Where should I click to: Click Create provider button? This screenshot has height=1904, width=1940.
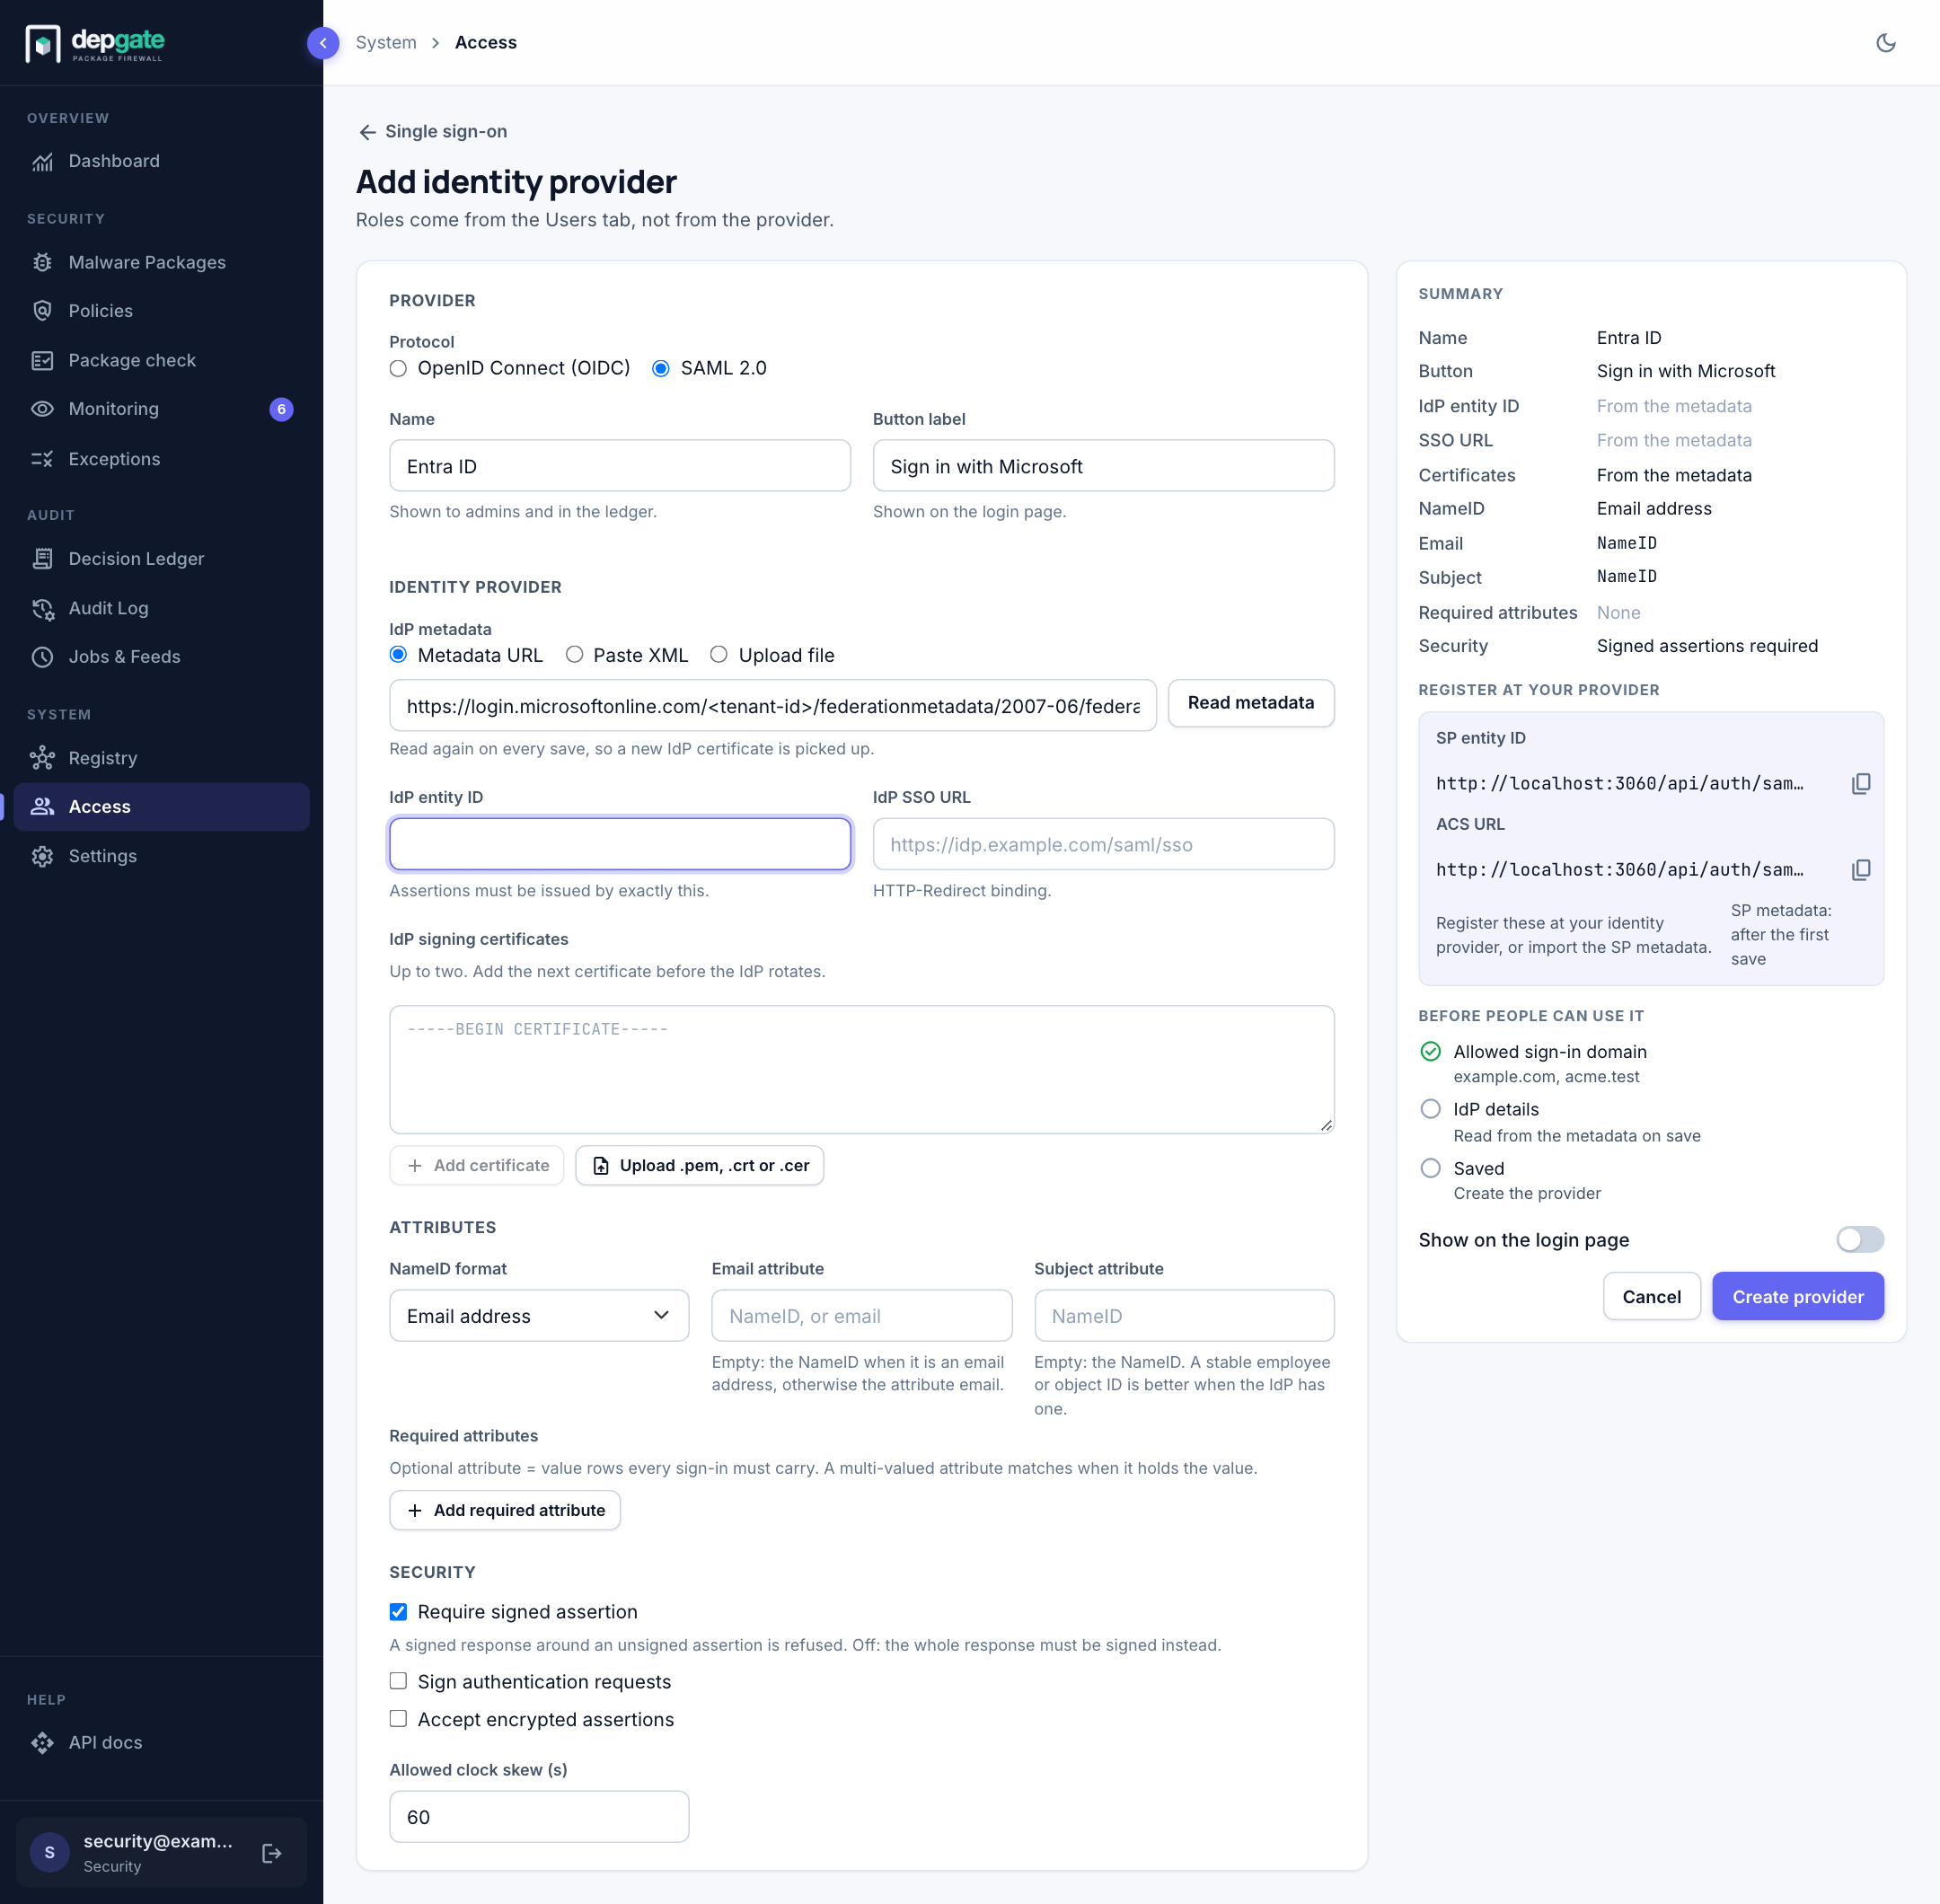click(x=1797, y=1297)
